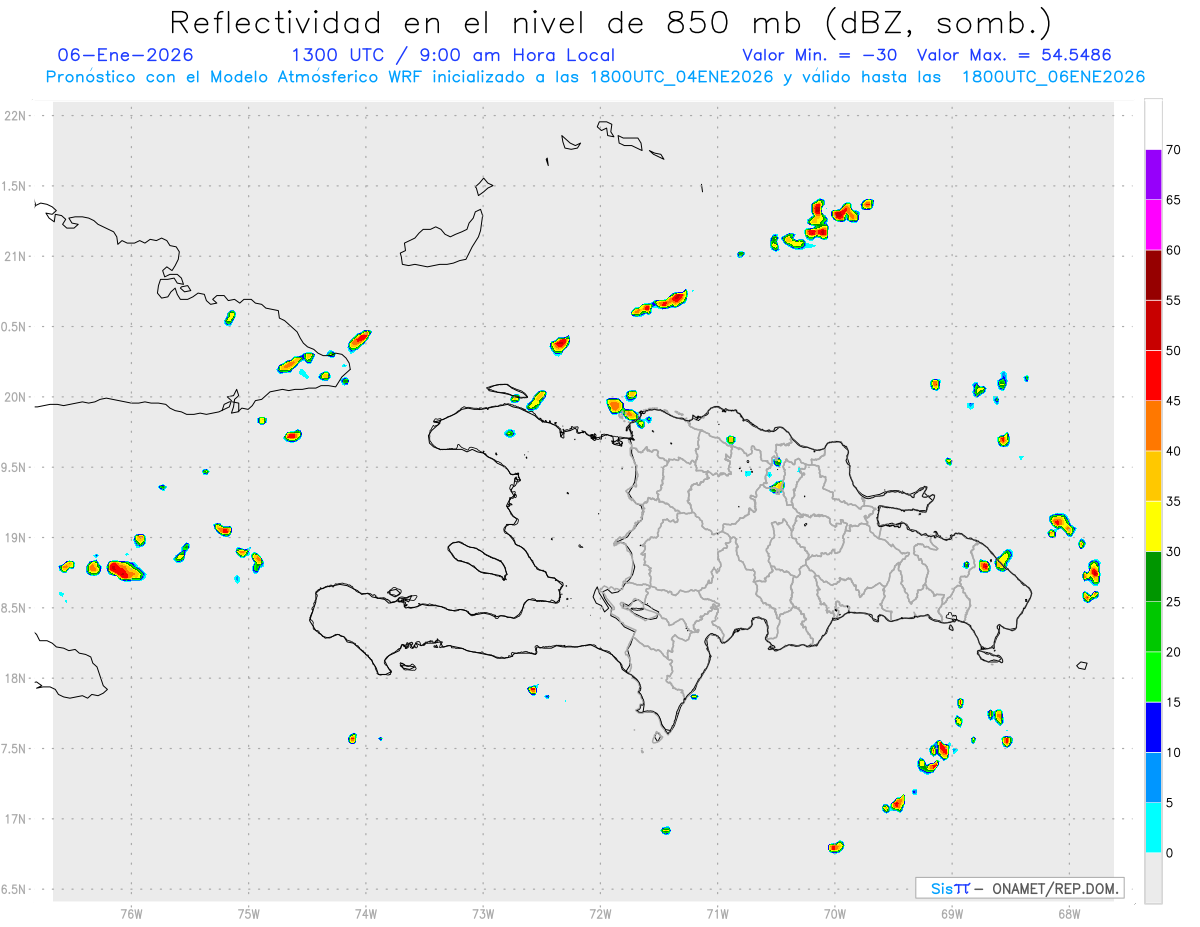Select the 'Valor Max. = 54.5486' text
The width and height of the screenshot is (1200, 927).
pyautogui.click(x=1014, y=55)
